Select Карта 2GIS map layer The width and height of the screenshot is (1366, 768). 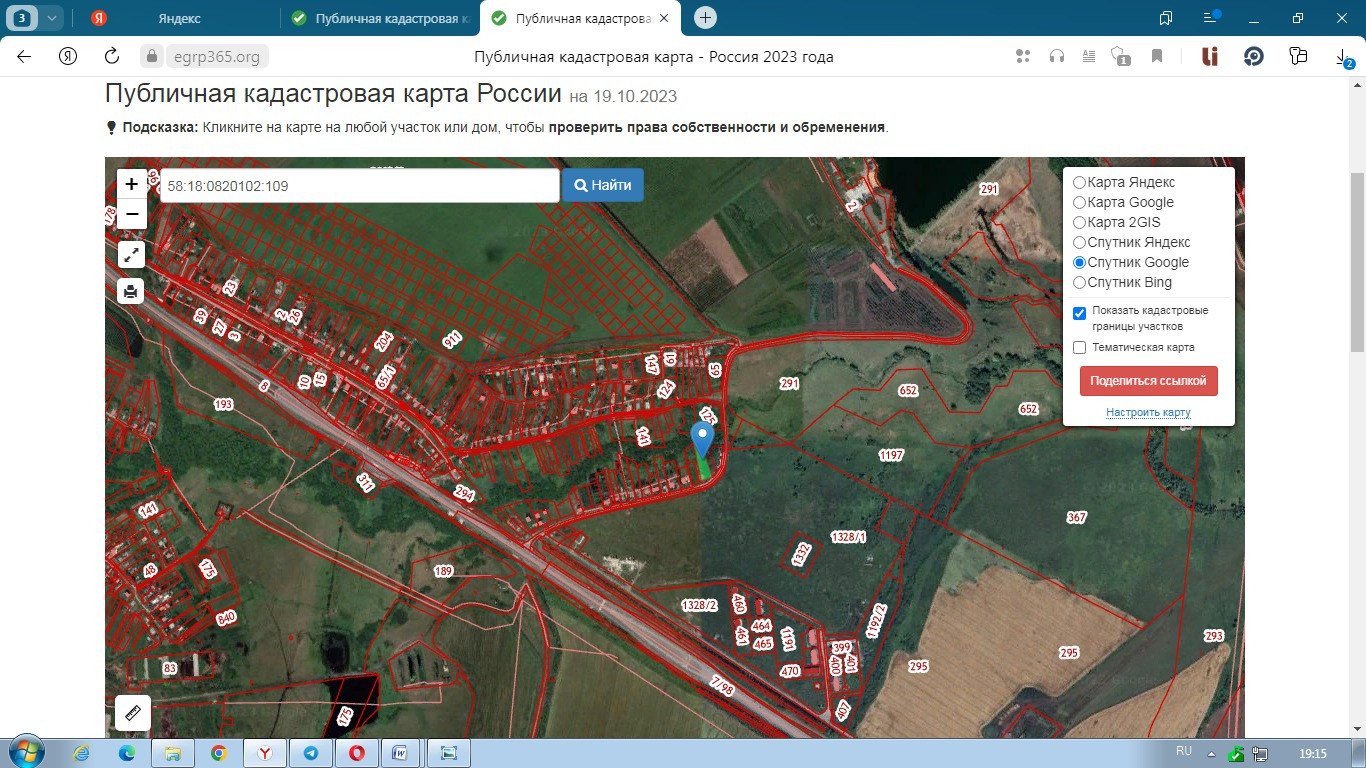coord(1079,223)
